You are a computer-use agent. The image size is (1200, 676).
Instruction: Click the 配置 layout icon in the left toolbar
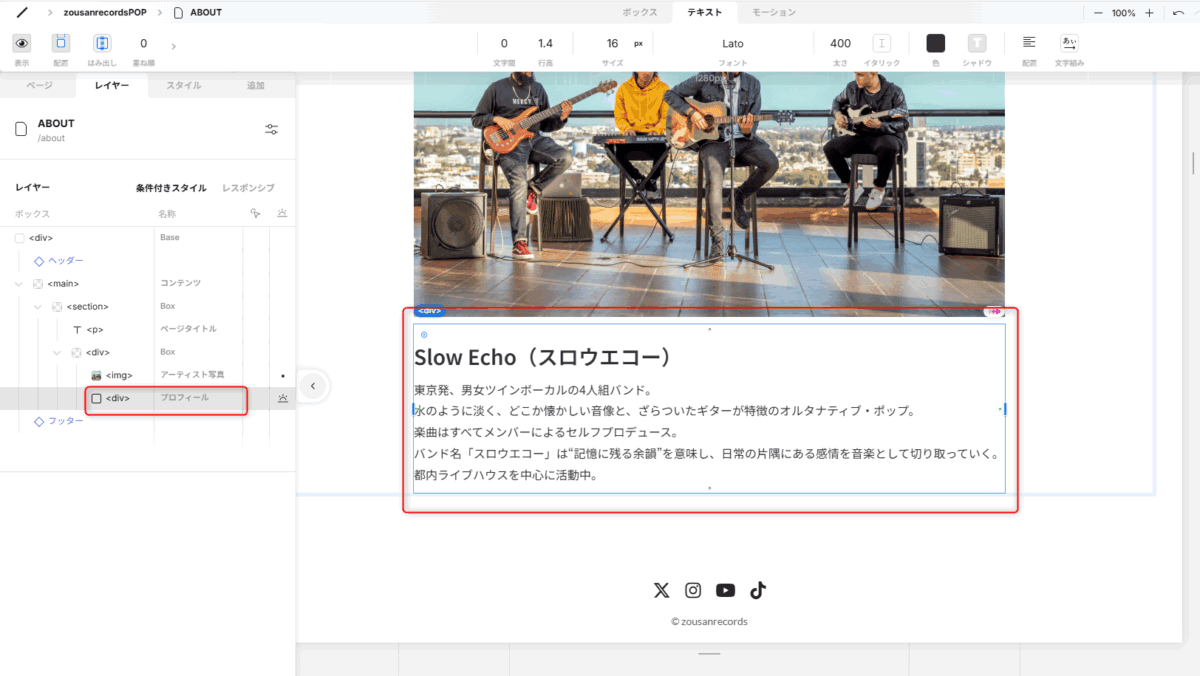click(61, 43)
